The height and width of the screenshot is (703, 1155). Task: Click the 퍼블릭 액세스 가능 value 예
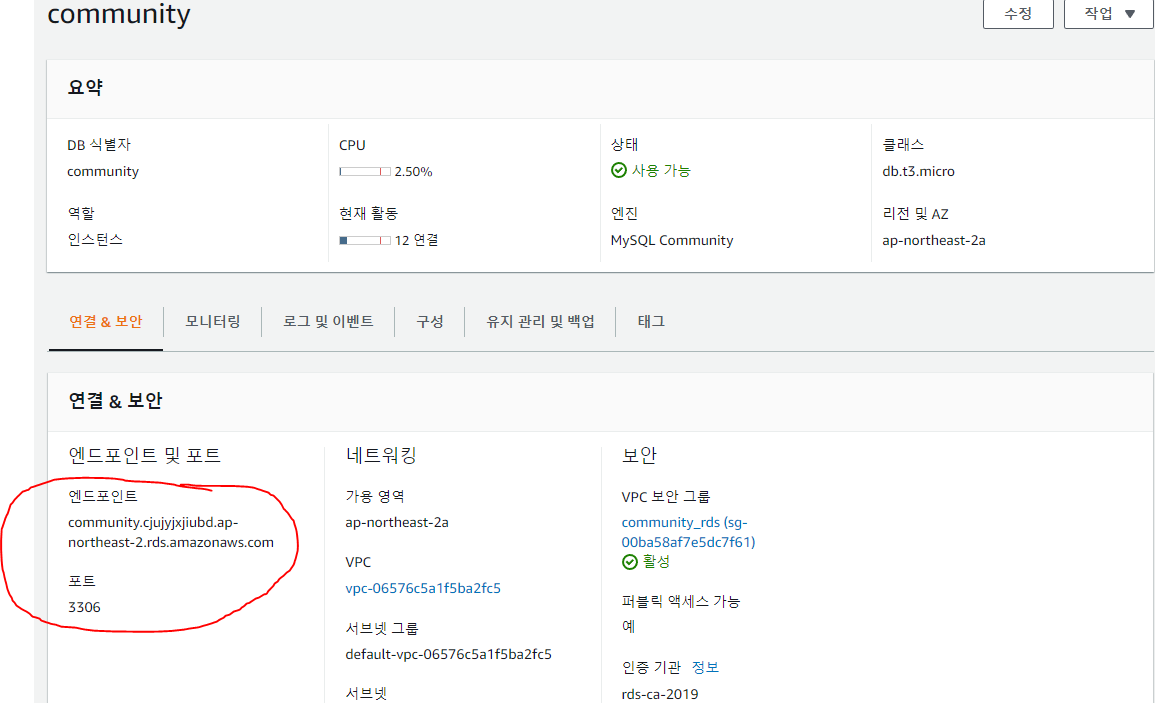click(628, 626)
